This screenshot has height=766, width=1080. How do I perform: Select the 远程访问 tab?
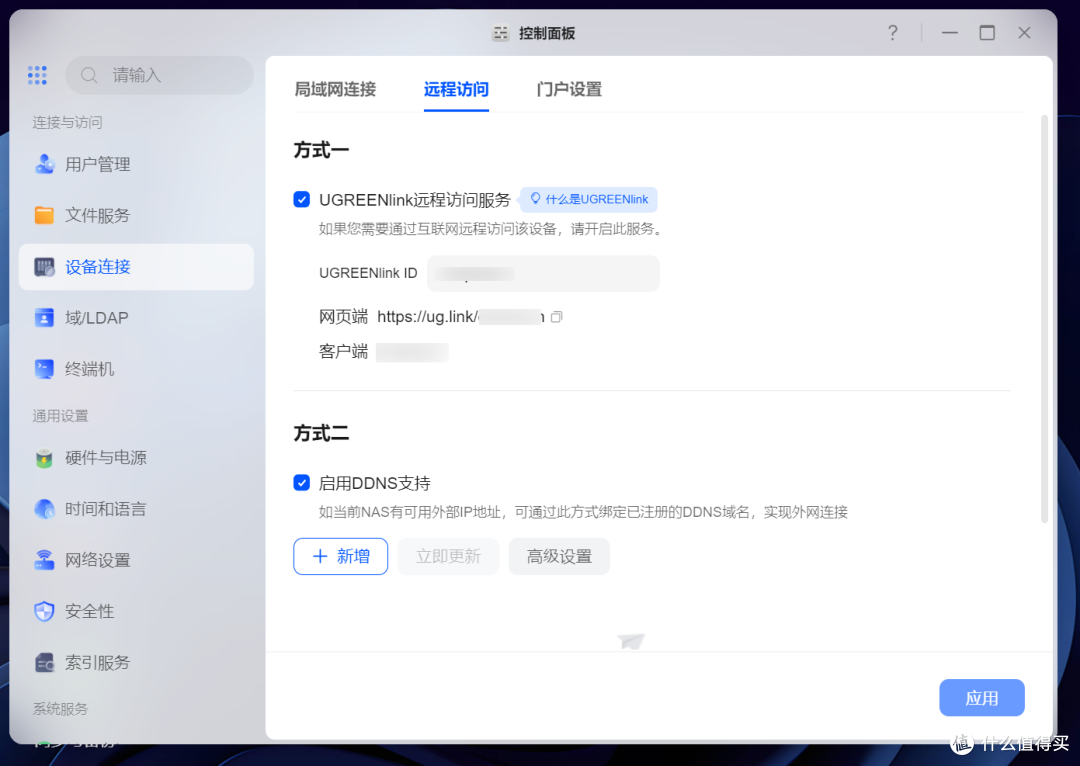click(x=456, y=90)
